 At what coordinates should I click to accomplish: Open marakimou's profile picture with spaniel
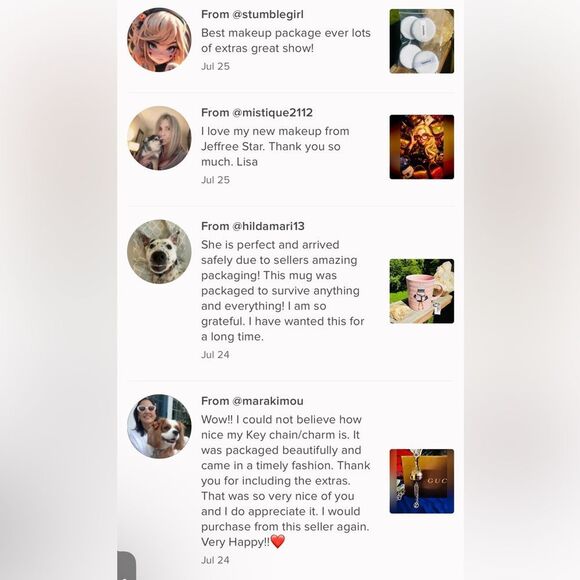159,426
